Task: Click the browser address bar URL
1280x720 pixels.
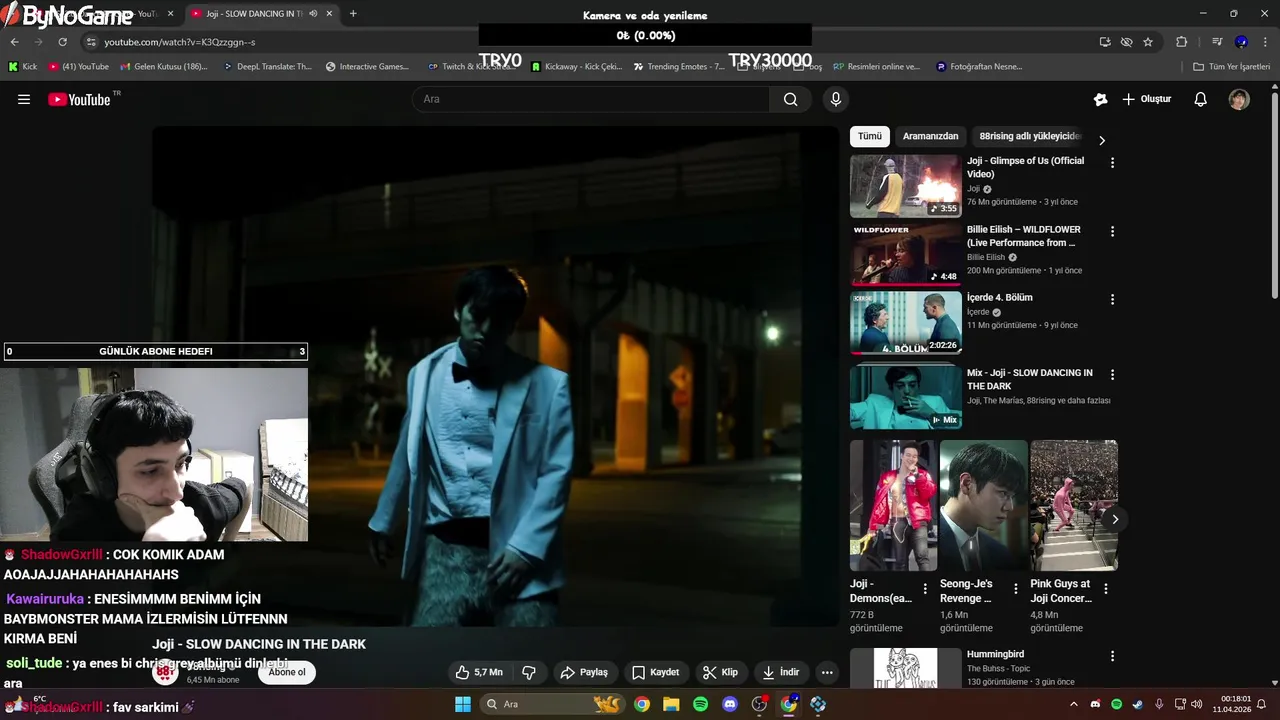Action: click(x=180, y=42)
